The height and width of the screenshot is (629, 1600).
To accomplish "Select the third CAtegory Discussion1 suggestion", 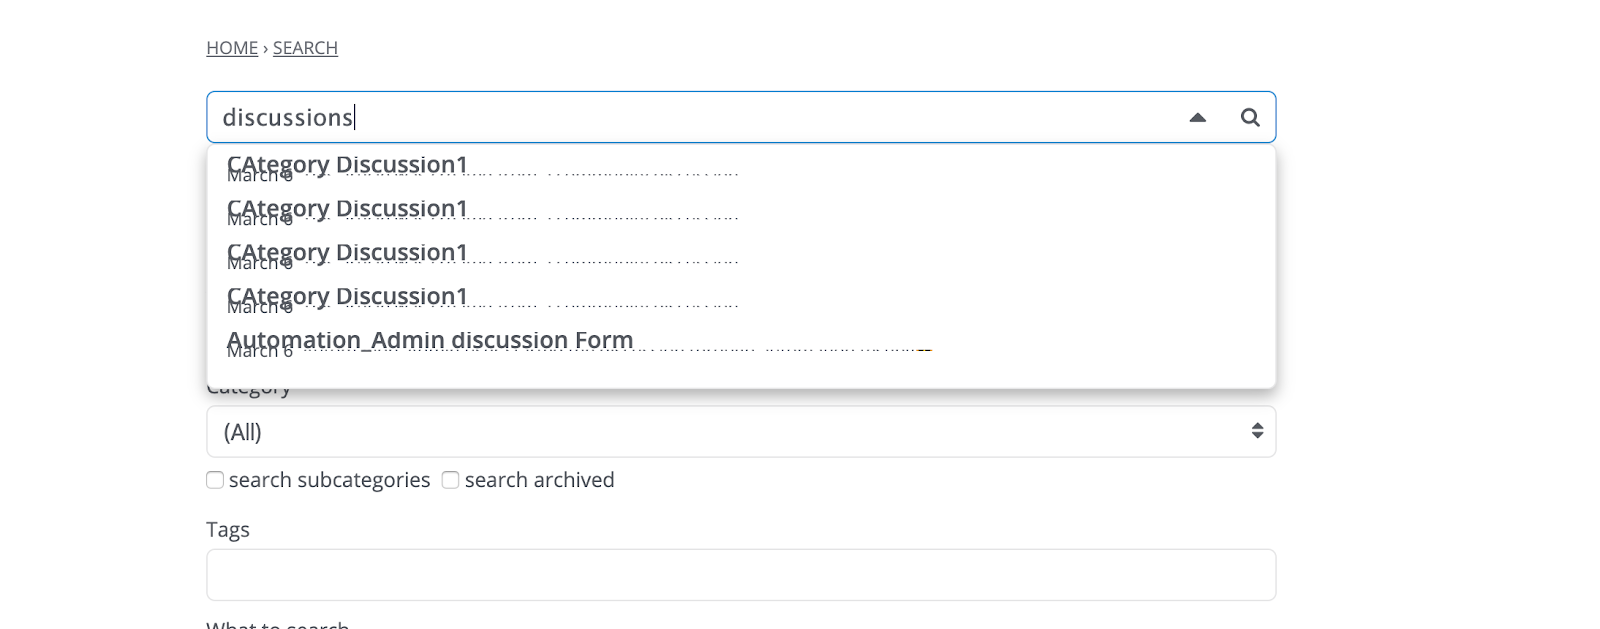I will (346, 252).
